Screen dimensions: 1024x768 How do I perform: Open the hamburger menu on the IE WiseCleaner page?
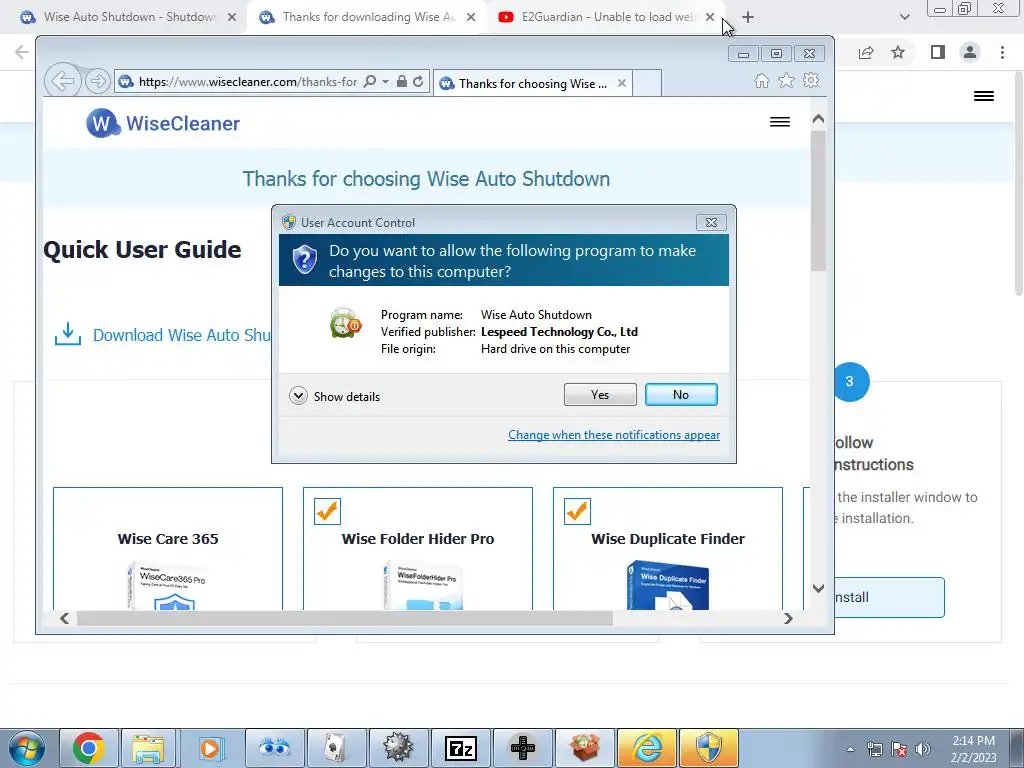coord(780,122)
